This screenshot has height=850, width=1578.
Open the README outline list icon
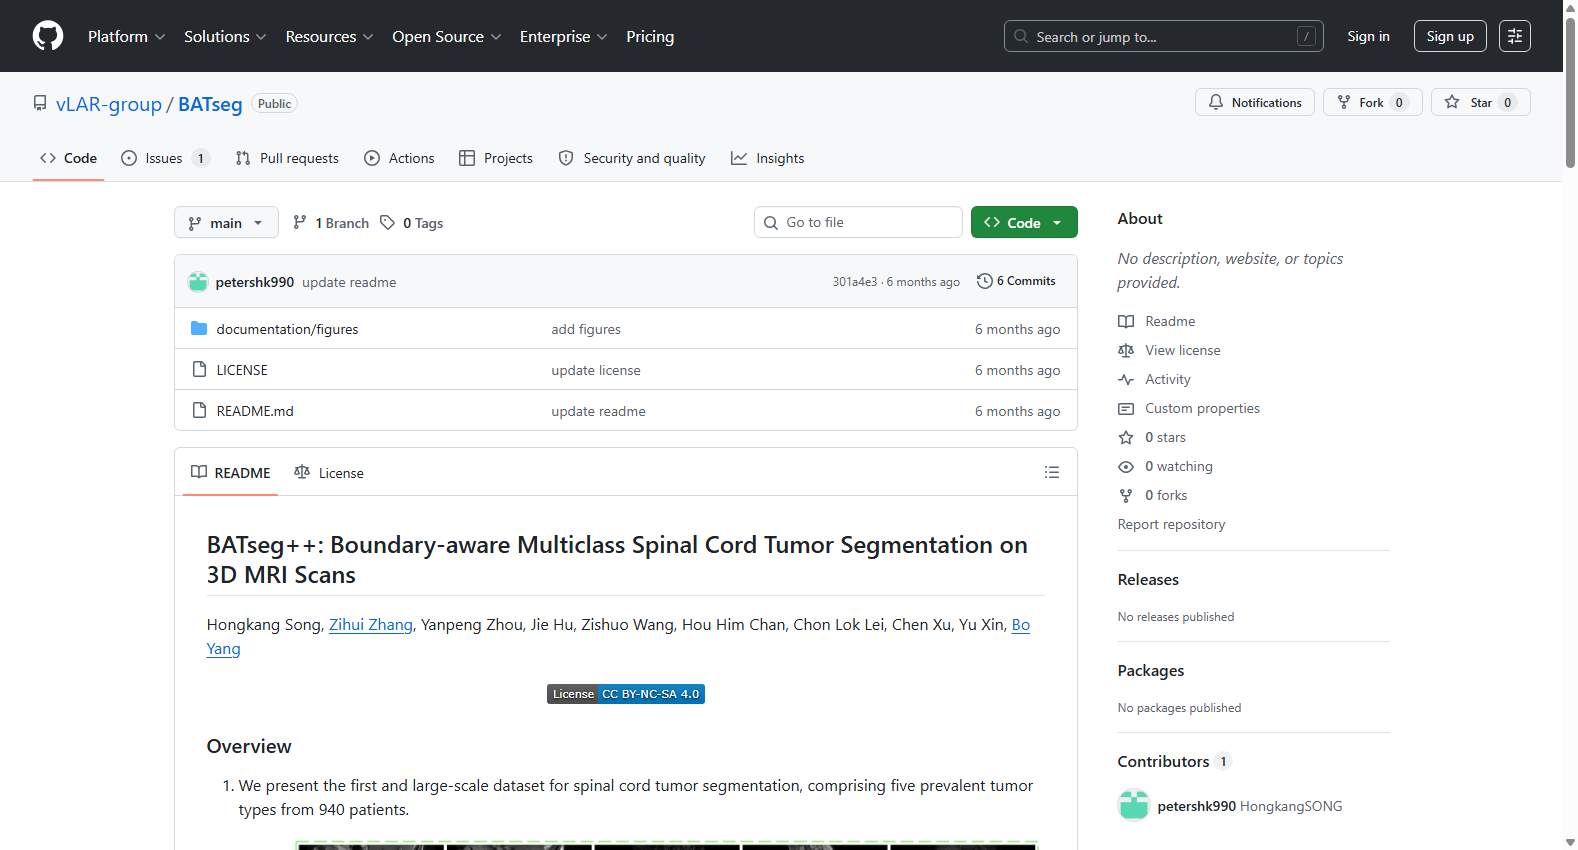click(1052, 472)
